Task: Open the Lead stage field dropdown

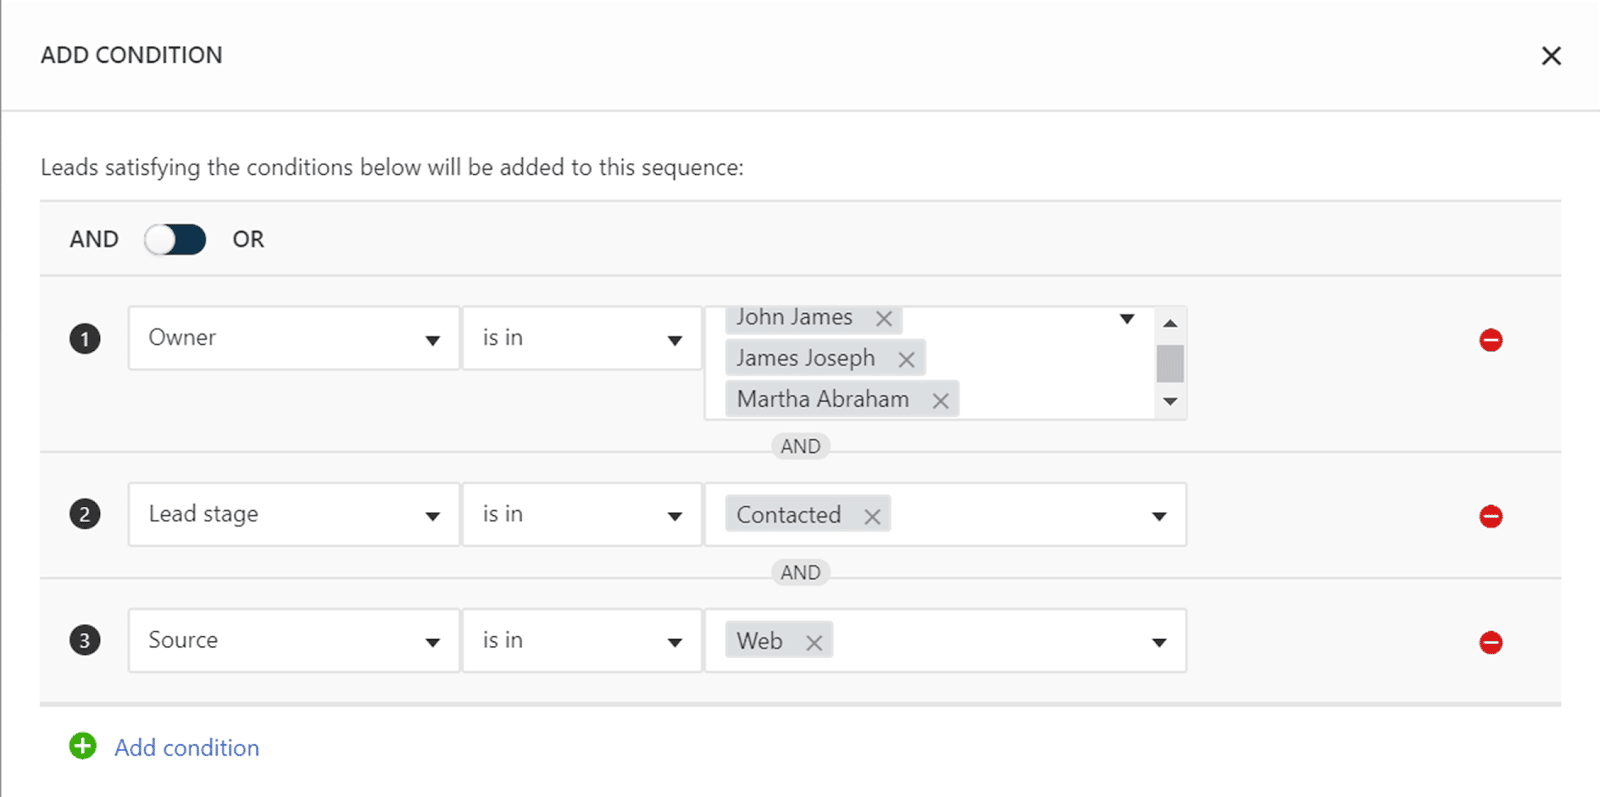Action: coord(293,515)
